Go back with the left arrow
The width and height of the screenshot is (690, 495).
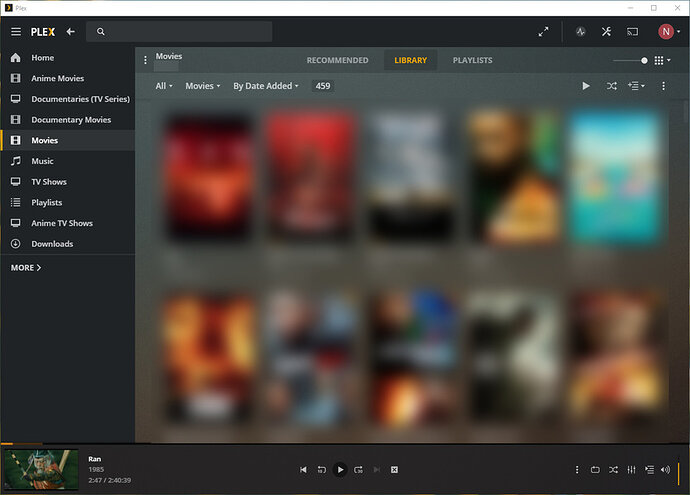click(x=70, y=32)
